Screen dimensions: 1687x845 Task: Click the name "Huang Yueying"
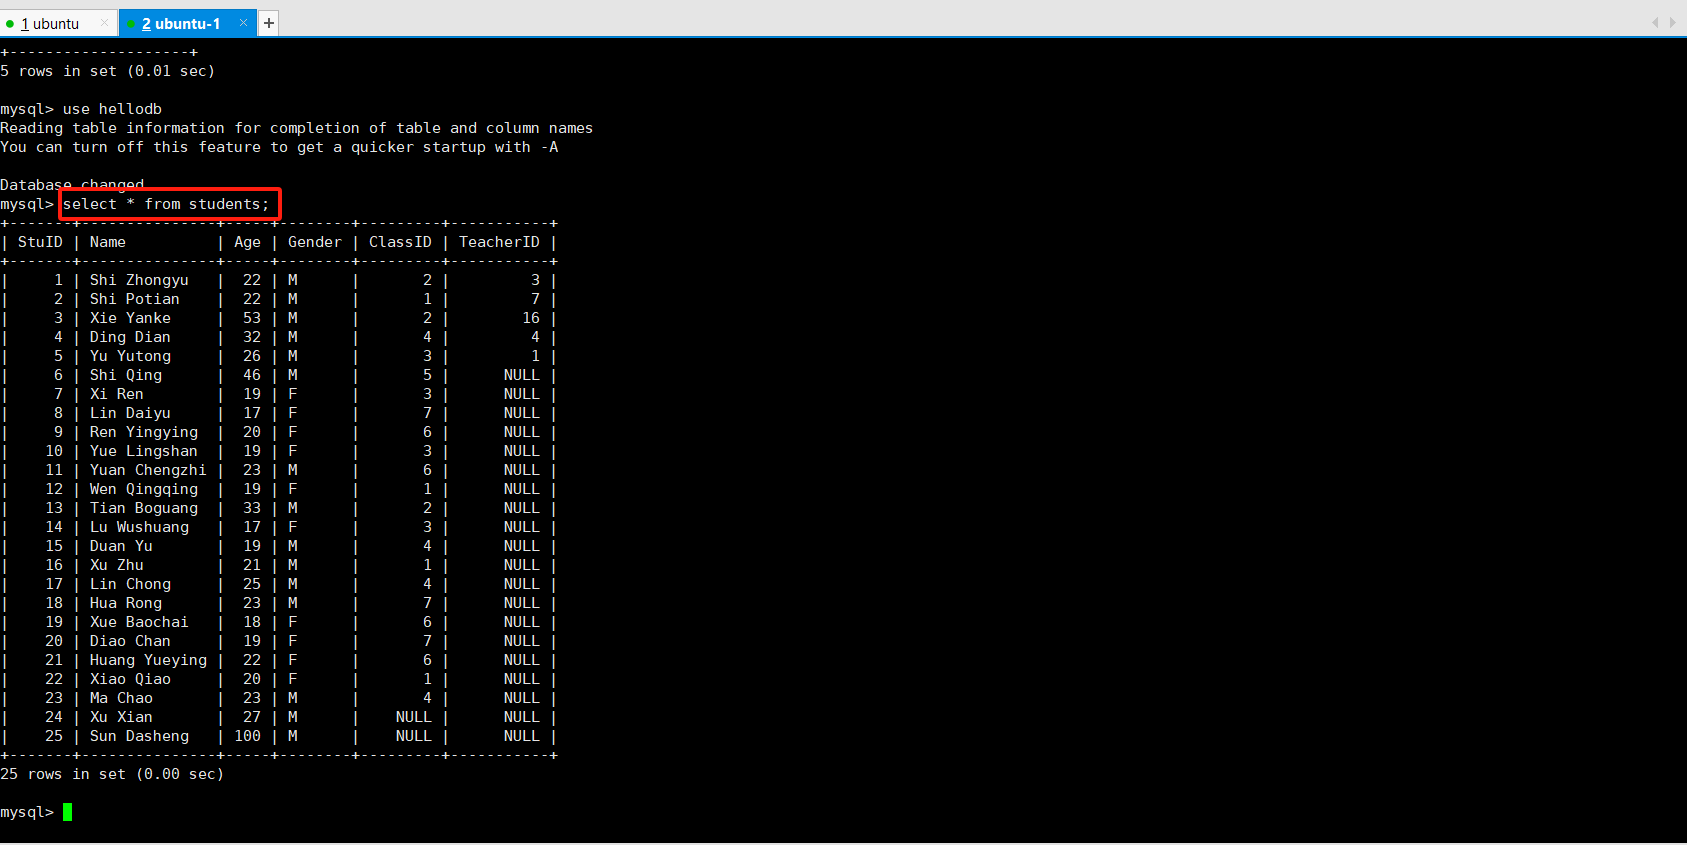click(x=148, y=660)
